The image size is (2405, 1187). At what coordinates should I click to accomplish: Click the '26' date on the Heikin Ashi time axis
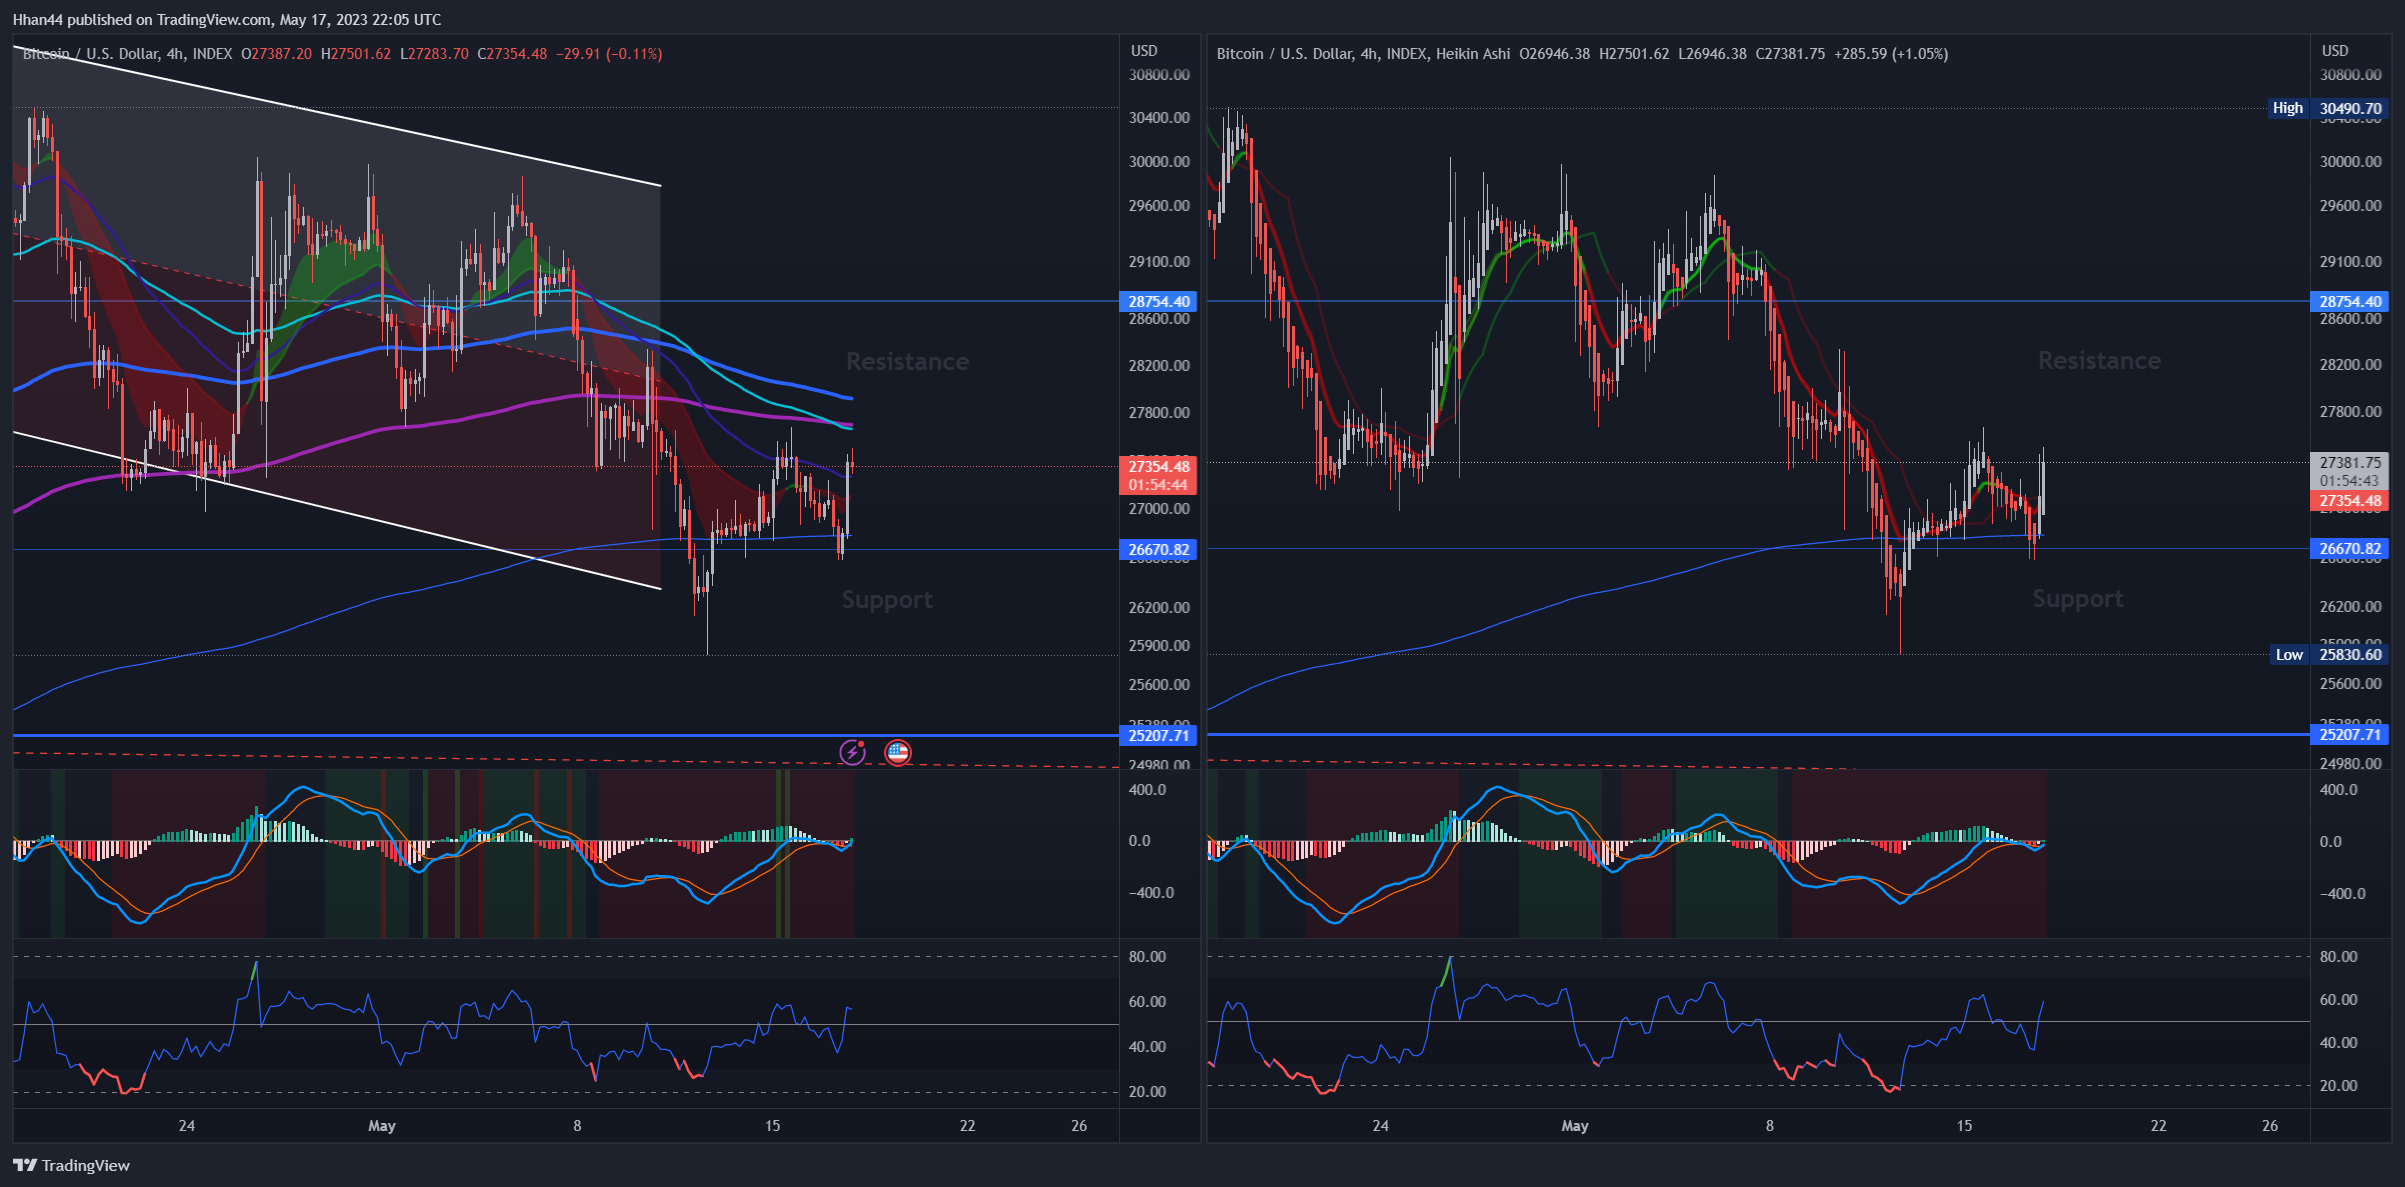pos(2270,1126)
